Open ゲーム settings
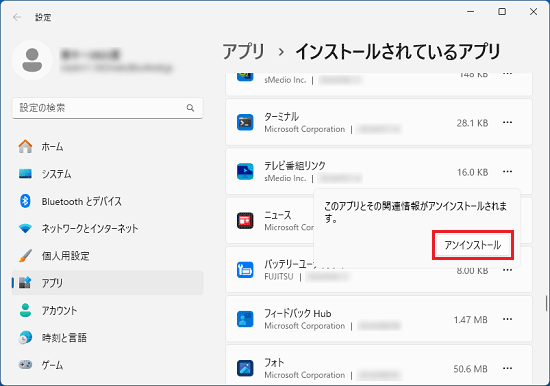 107,365
